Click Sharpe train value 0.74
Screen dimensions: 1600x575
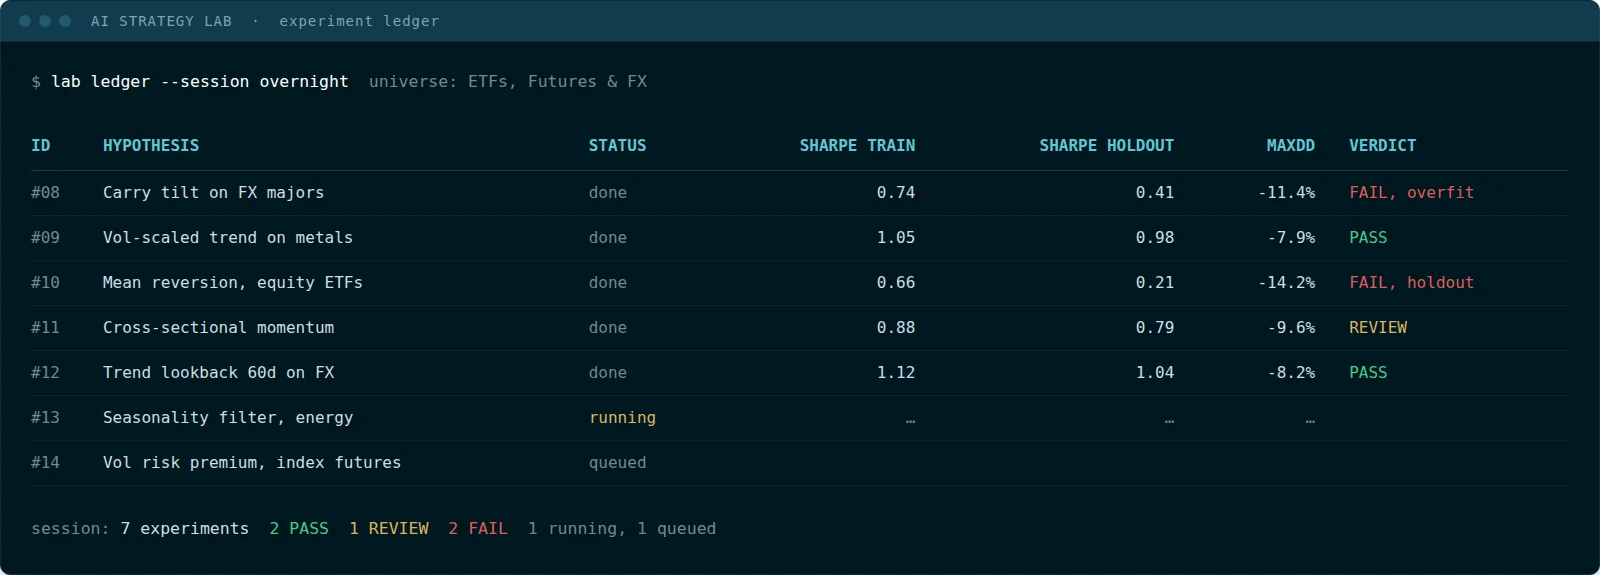(896, 193)
